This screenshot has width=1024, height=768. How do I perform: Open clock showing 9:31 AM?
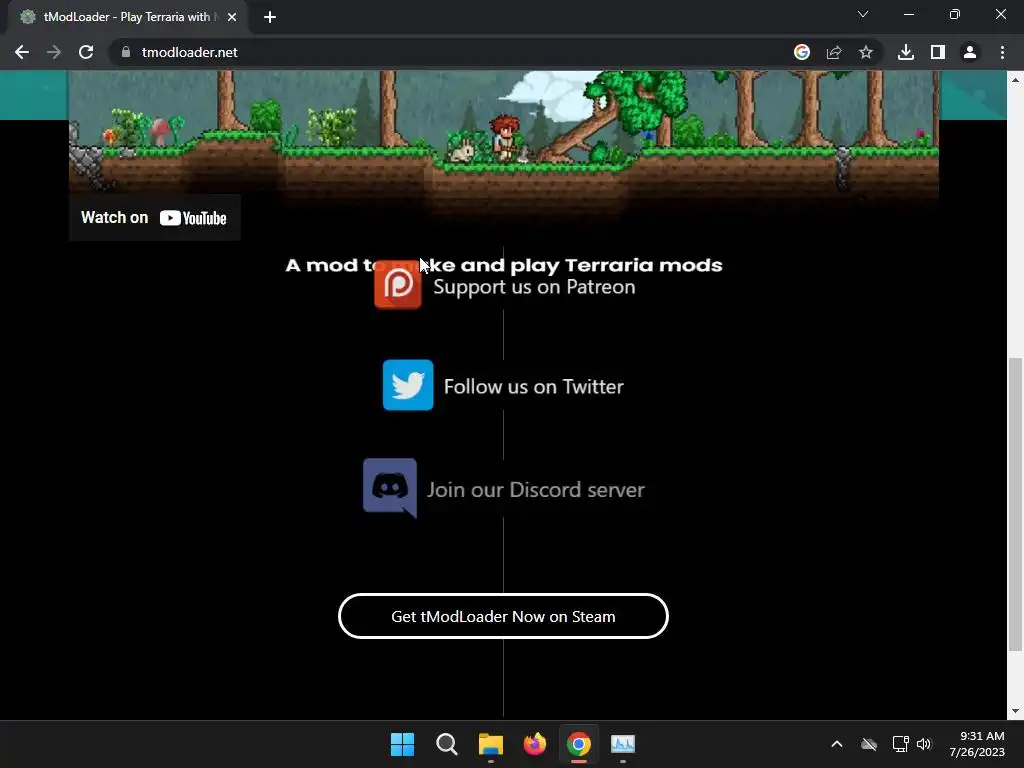click(x=977, y=744)
